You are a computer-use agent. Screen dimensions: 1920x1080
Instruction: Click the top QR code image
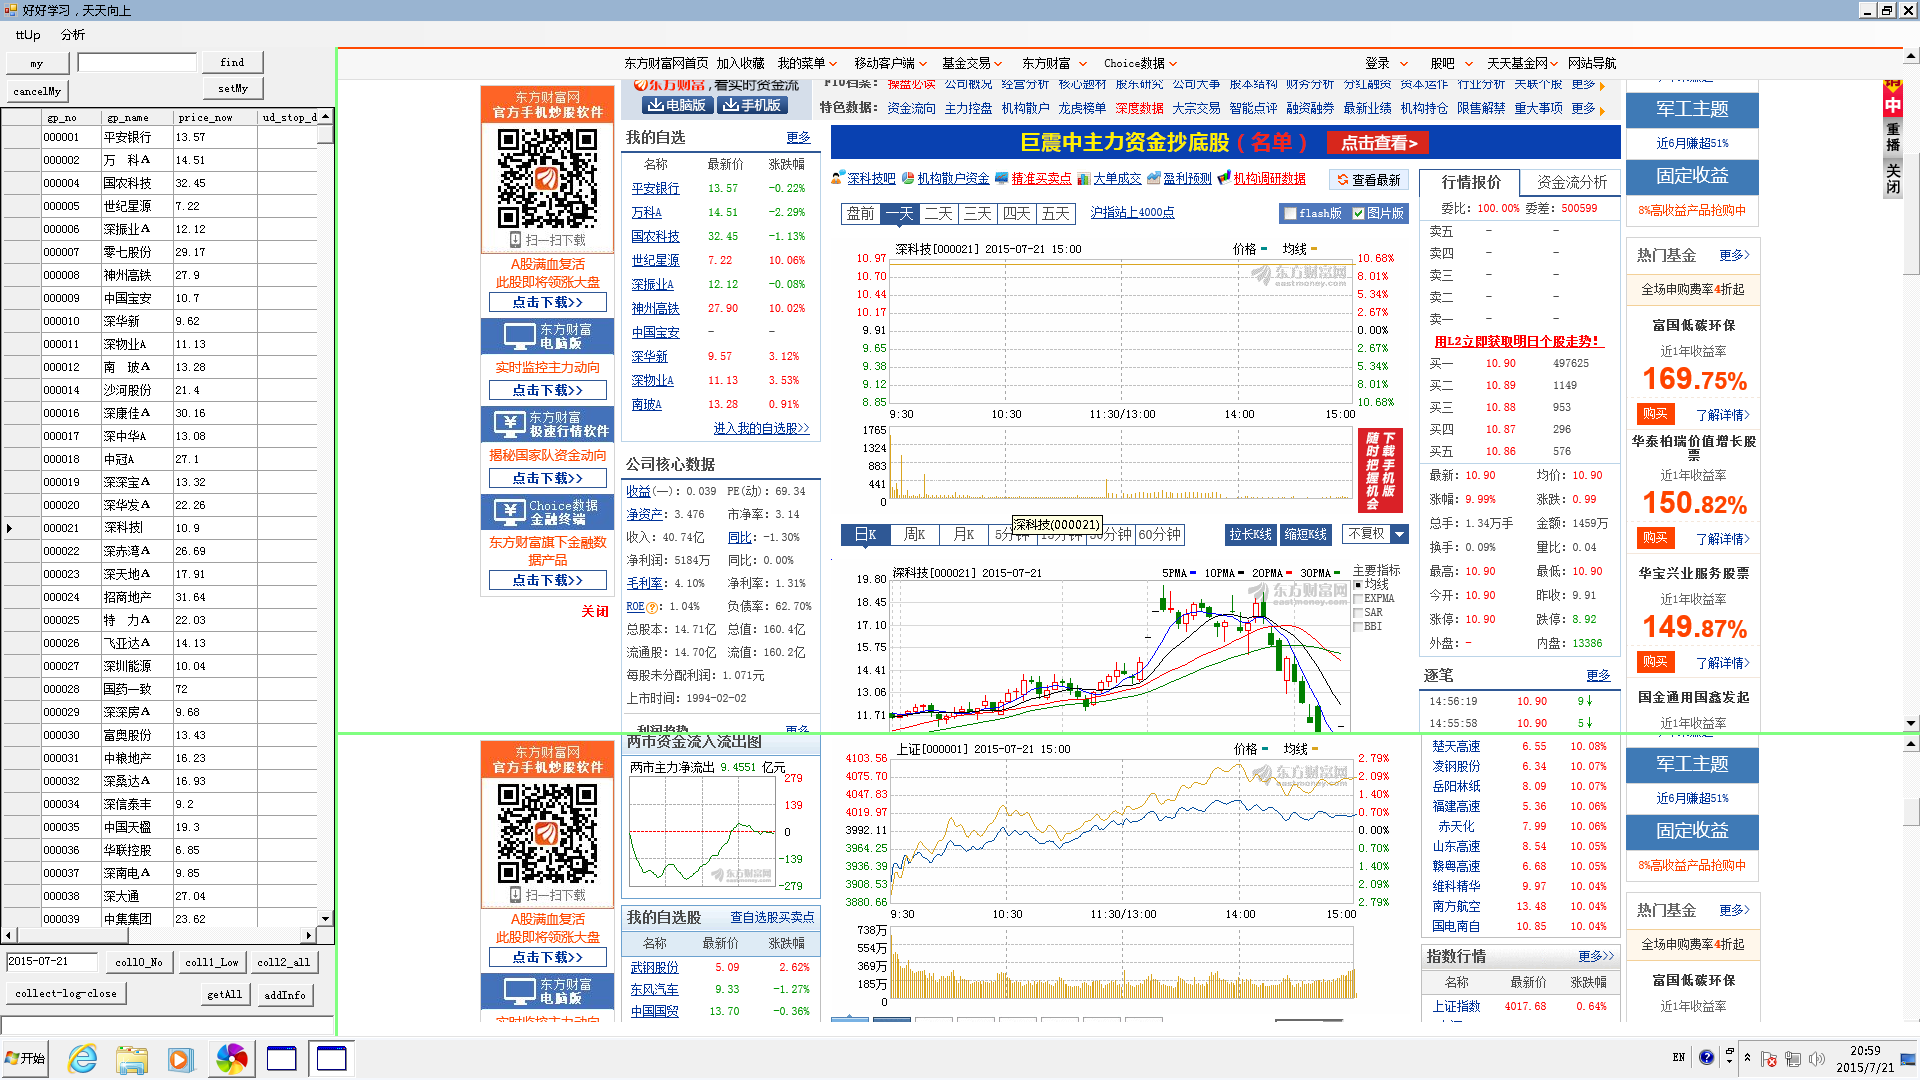click(x=548, y=178)
